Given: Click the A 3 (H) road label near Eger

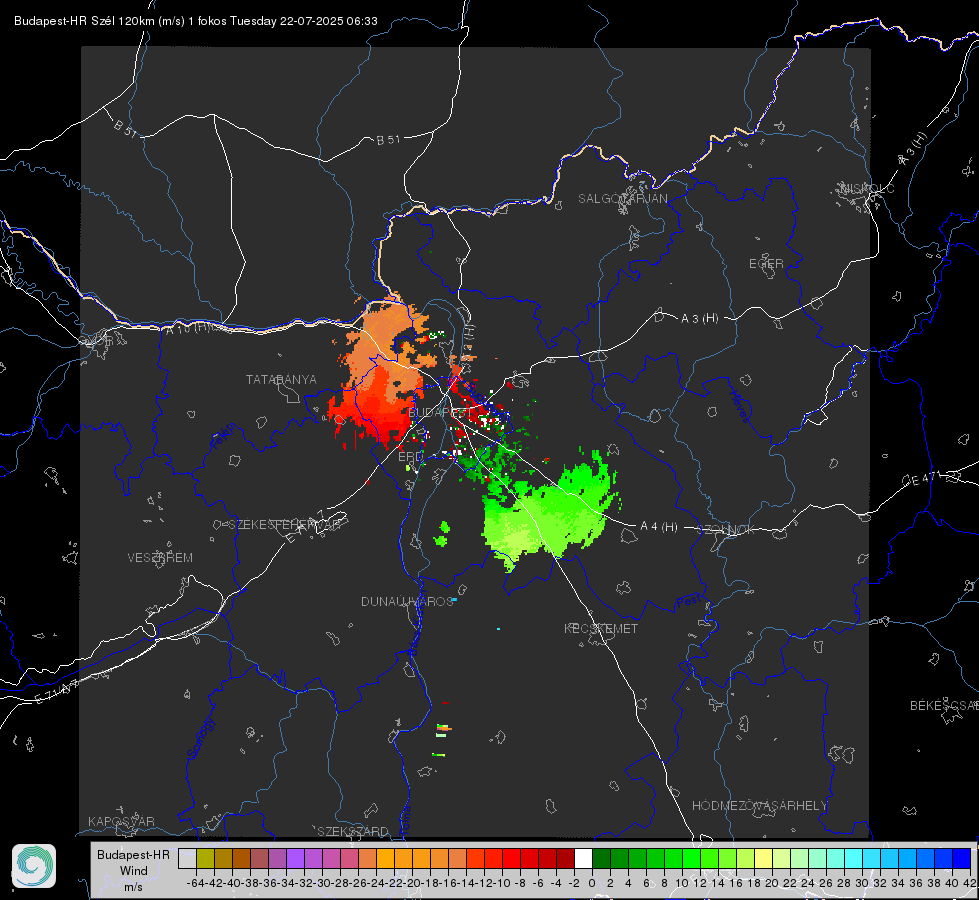Looking at the screenshot, I should 699,319.
